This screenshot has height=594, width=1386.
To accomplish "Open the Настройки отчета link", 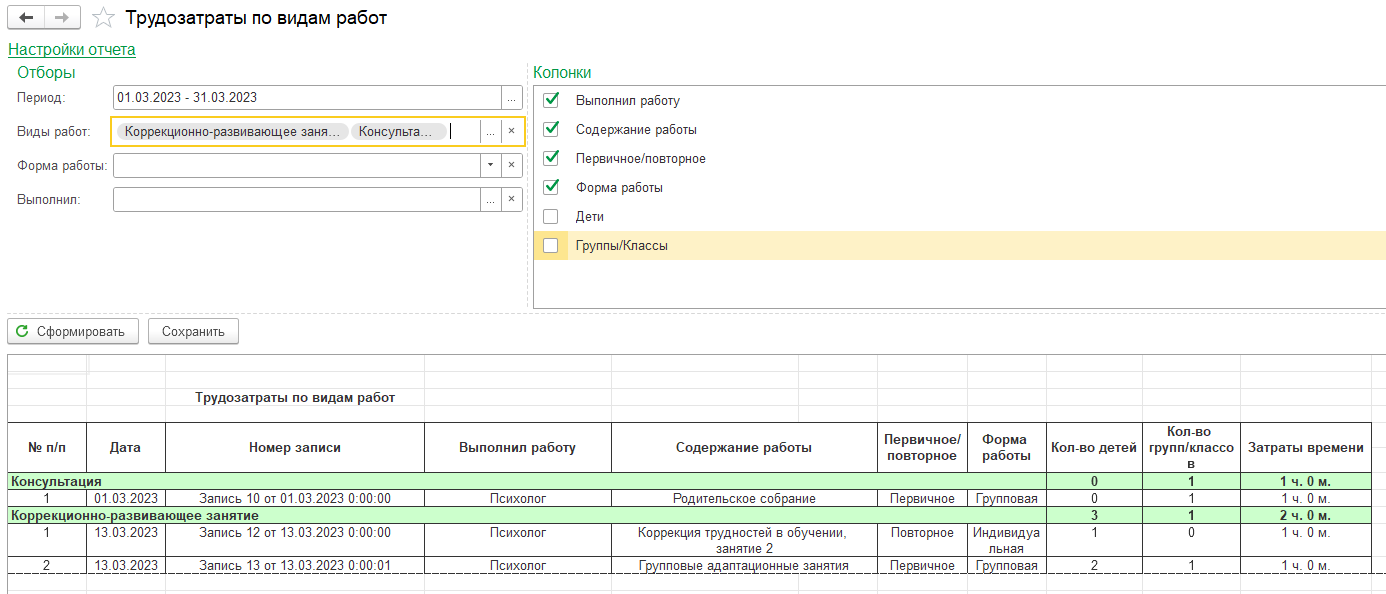I will pos(72,49).
